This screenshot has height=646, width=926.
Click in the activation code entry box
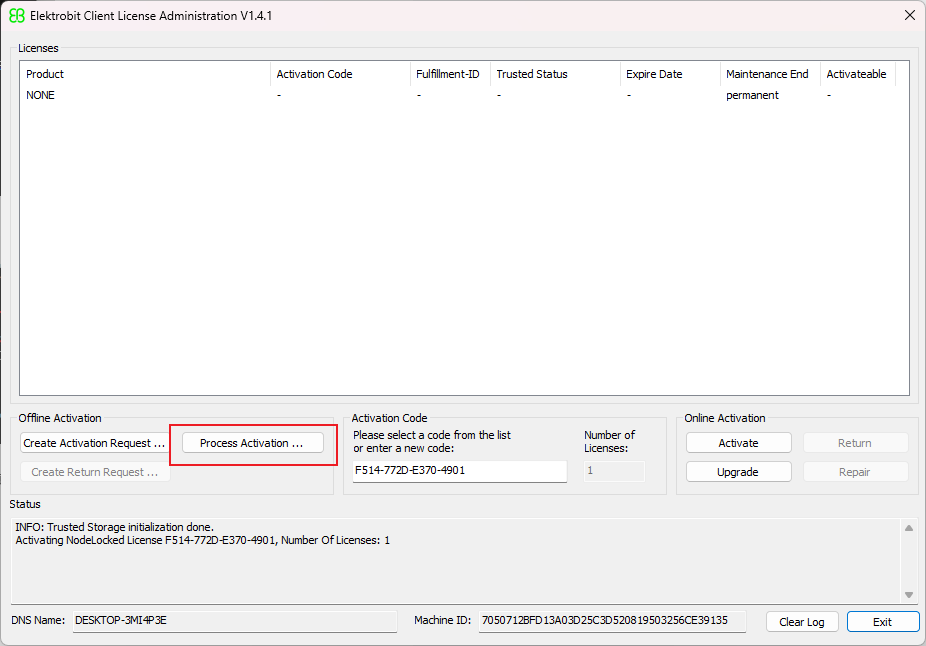(450, 470)
